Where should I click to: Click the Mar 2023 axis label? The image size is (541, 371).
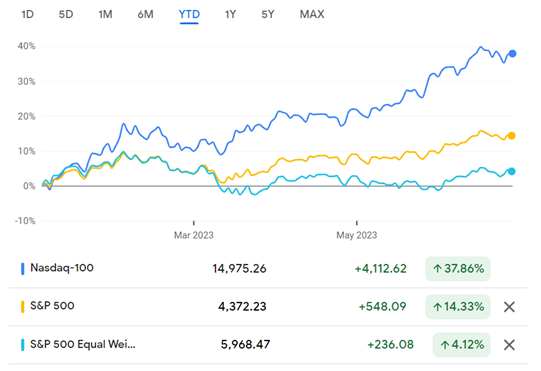[194, 235]
